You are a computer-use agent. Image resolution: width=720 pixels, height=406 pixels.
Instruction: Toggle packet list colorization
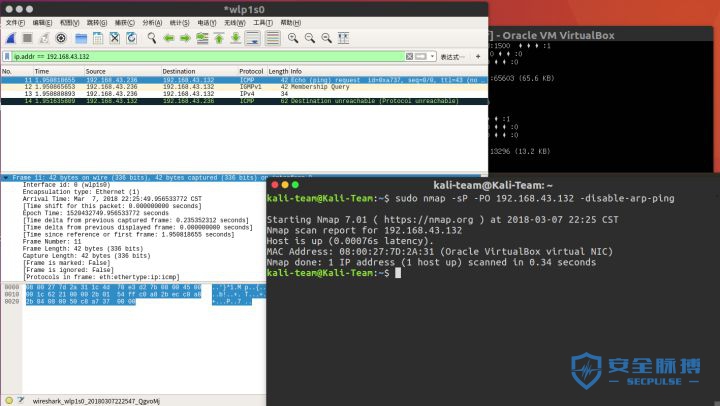[x=272, y=38]
